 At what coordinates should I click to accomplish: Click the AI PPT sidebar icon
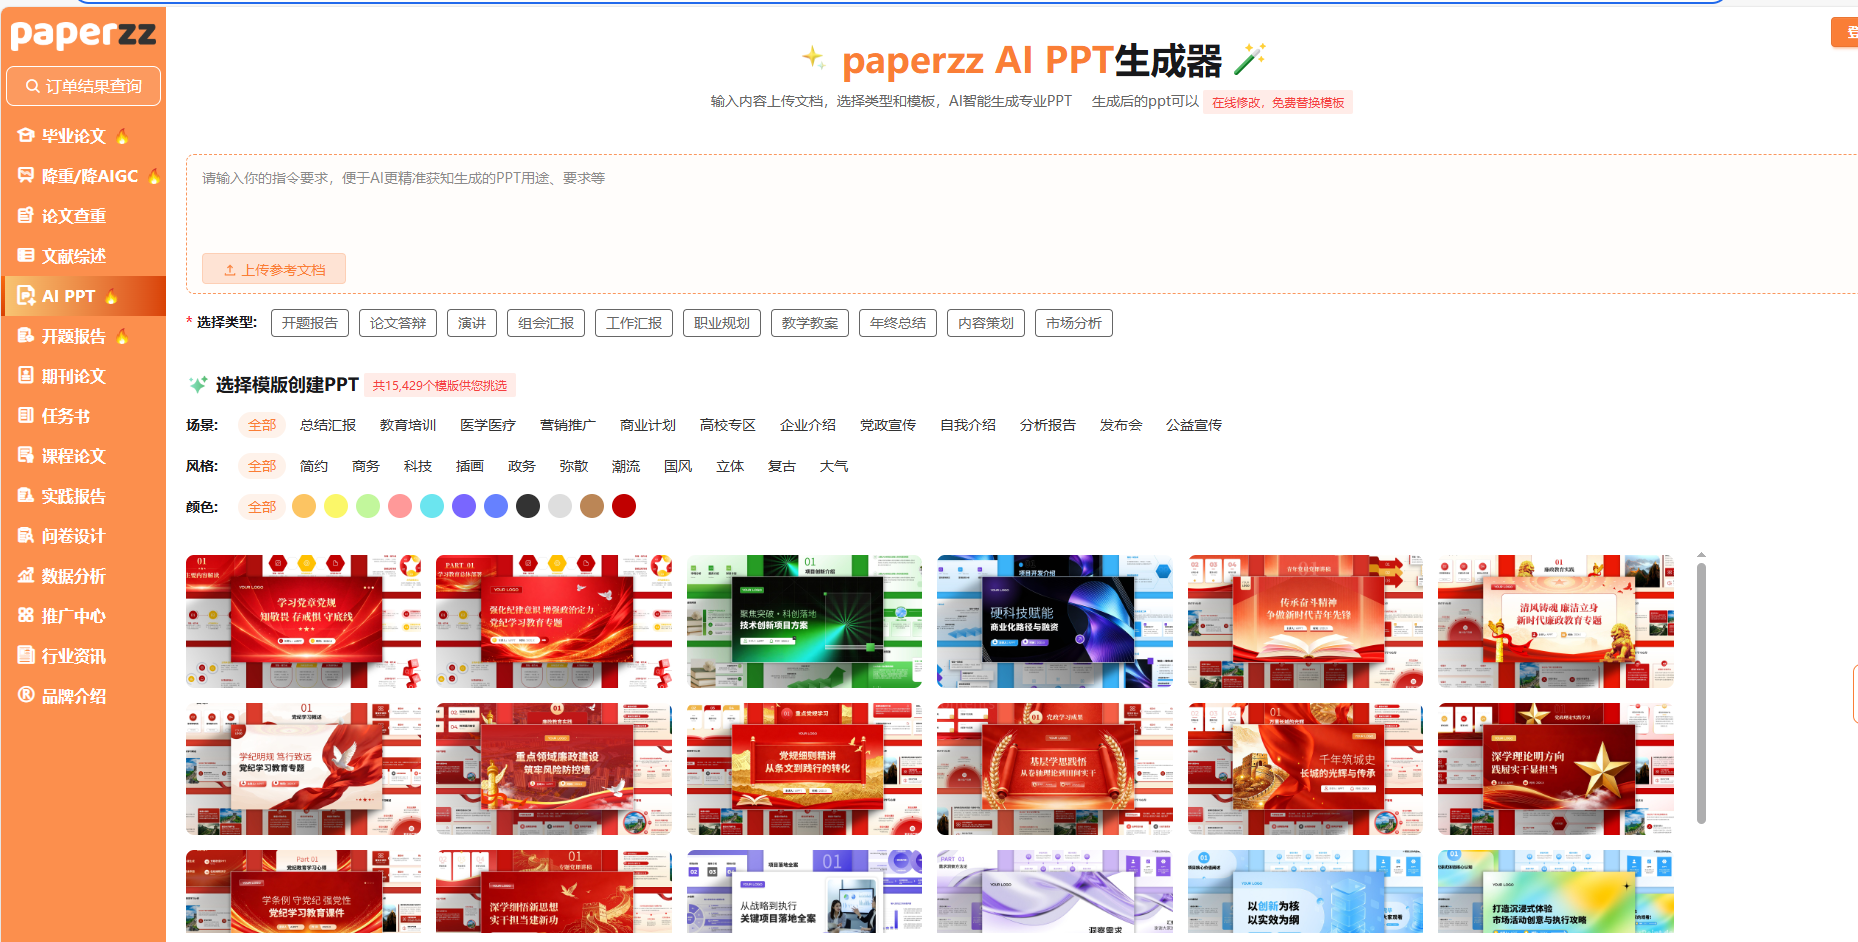point(26,296)
